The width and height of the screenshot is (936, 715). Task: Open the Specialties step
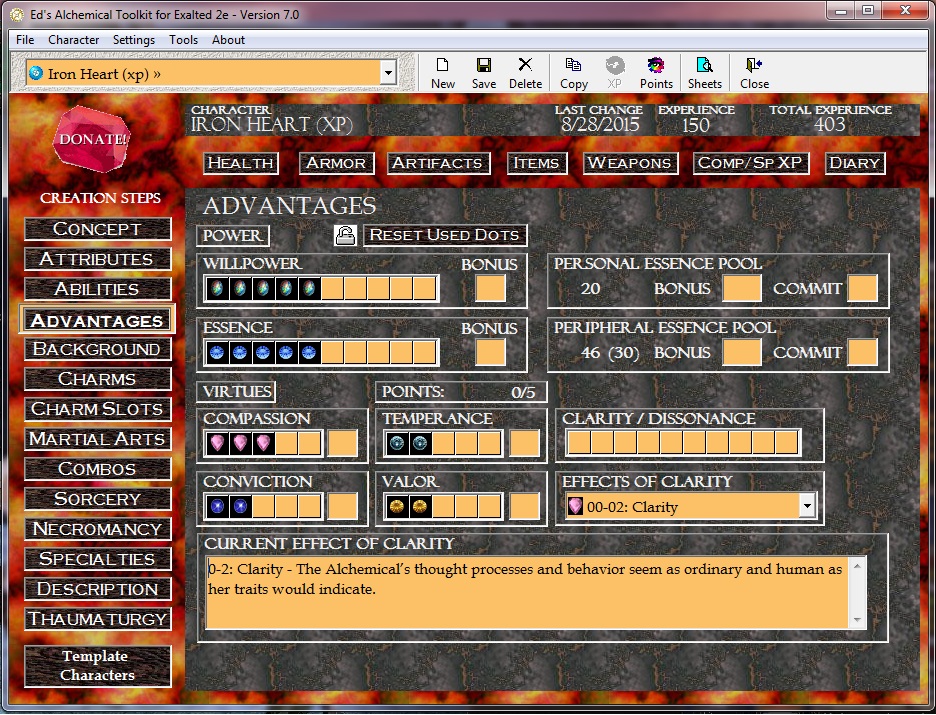click(x=97, y=559)
